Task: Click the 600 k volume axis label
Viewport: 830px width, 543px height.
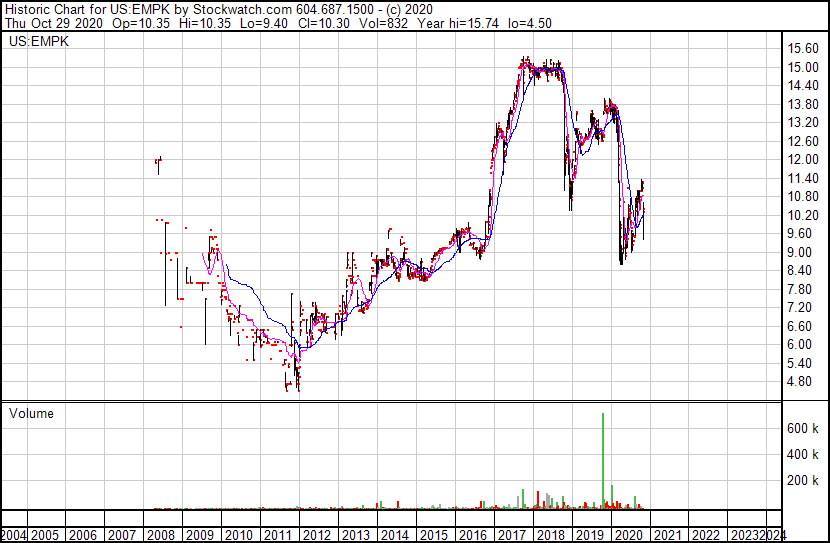Action: click(804, 428)
